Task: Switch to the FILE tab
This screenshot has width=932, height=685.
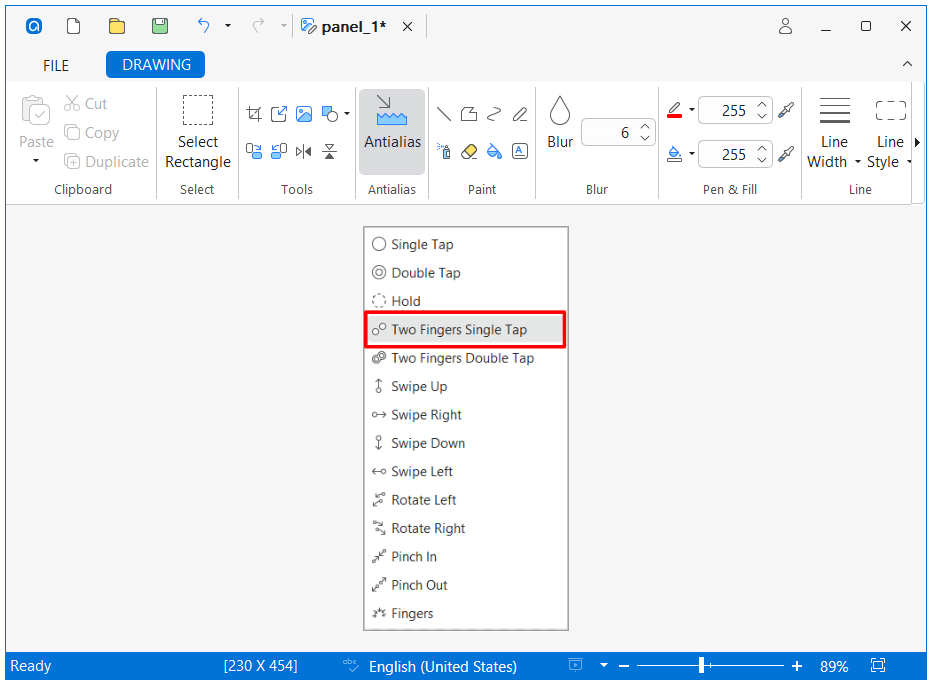Action: click(x=56, y=66)
